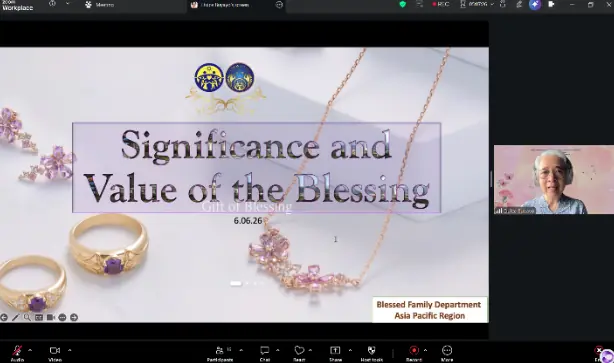Expand the Video options arrow
Image resolution: width=614 pixels, height=363 pixels.
(x=69, y=350)
